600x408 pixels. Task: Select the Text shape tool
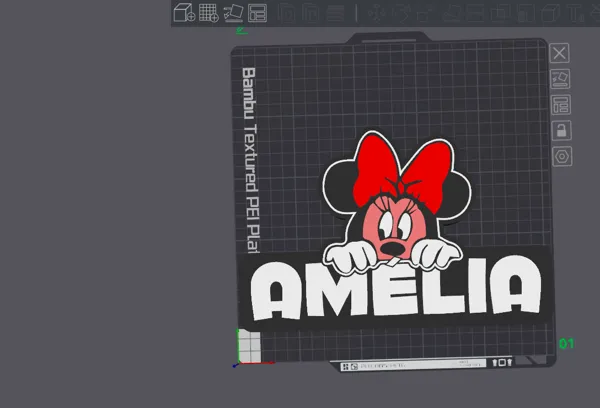(x=575, y=13)
